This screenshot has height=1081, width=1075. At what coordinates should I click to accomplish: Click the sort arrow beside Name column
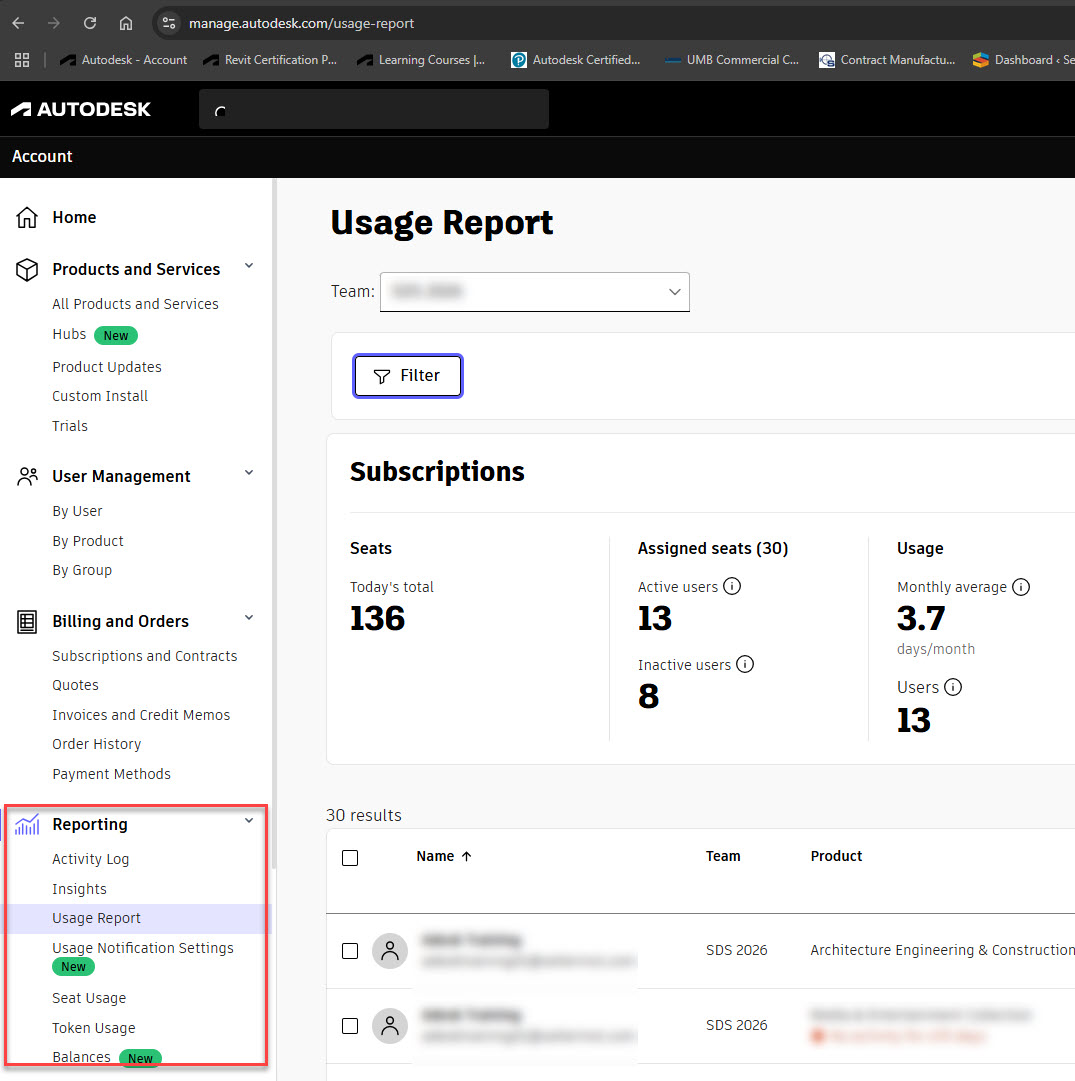coord(467,856)
